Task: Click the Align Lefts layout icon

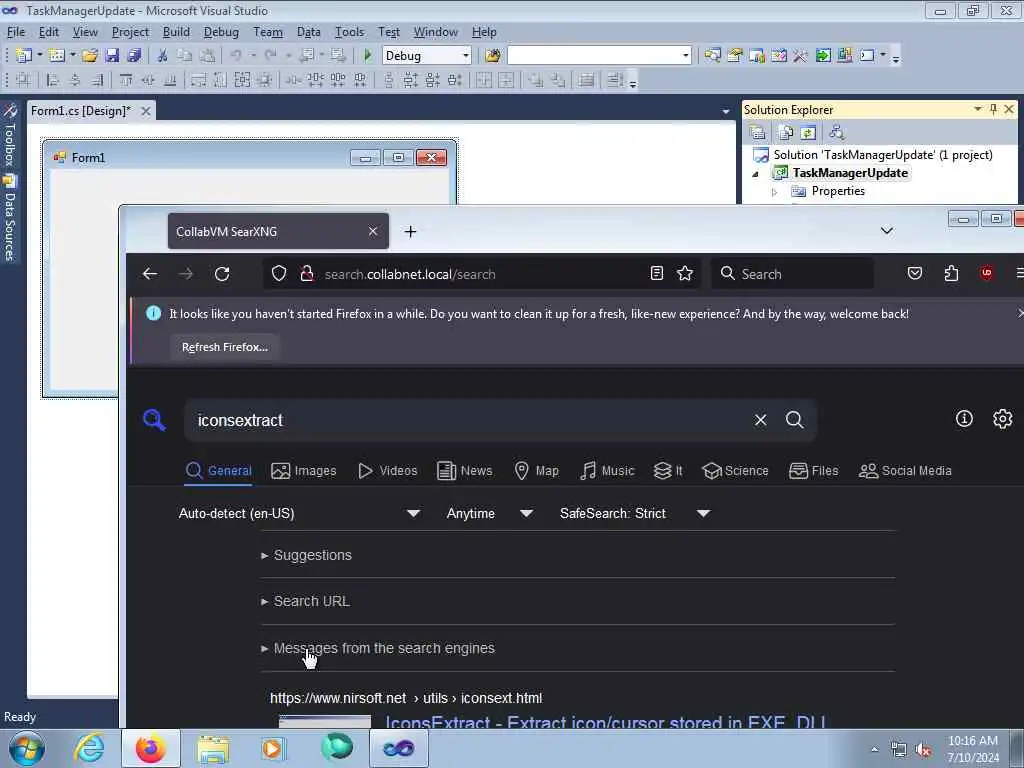Action: (x=53, y=80)
